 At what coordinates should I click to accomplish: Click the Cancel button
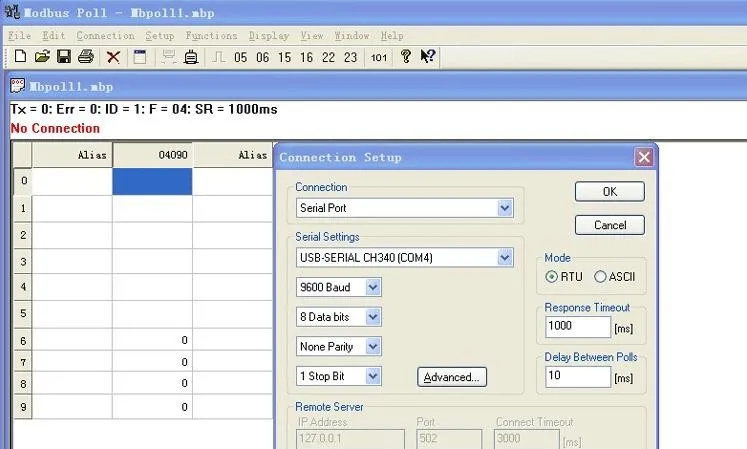point(610,225)
